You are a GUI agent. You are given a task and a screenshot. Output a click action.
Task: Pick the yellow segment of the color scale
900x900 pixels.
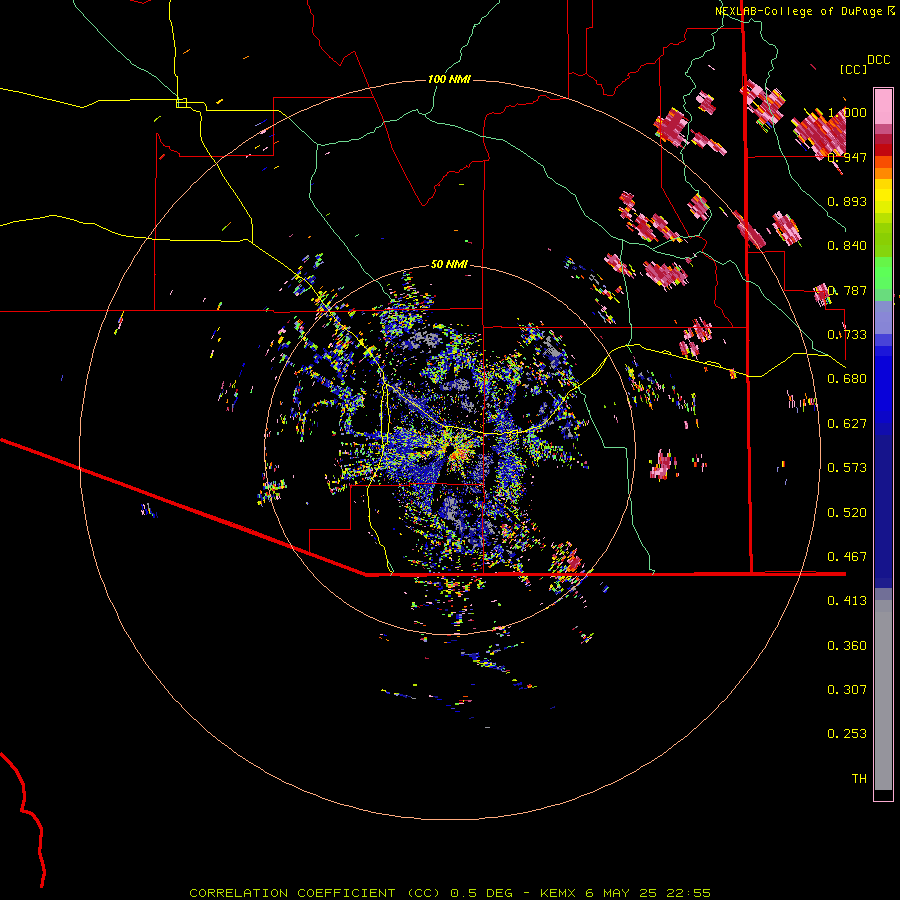tap(883, 196)
